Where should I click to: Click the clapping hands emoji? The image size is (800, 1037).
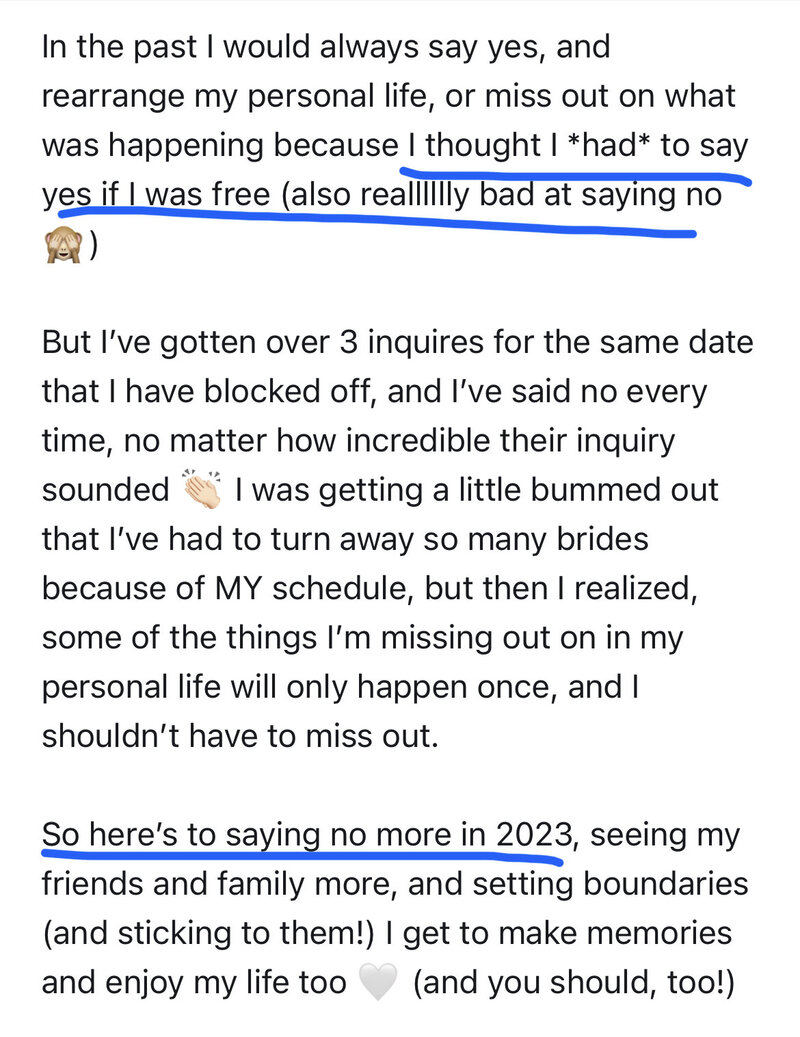pyautogui.click(x=202, y=490)
